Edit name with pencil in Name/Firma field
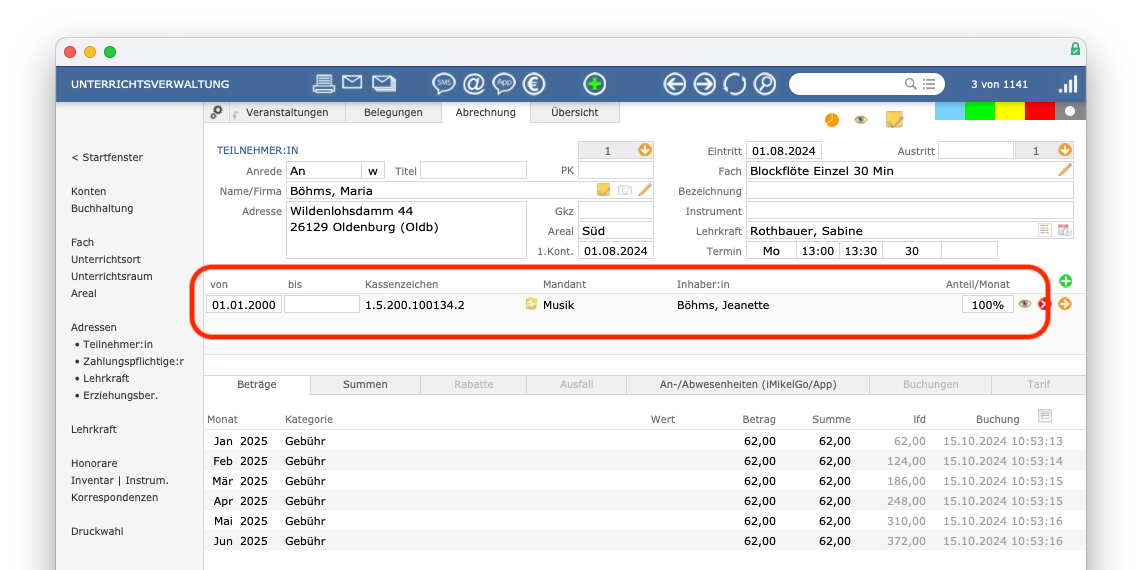This screenshot has width=1142, height=570. (645, 190)
